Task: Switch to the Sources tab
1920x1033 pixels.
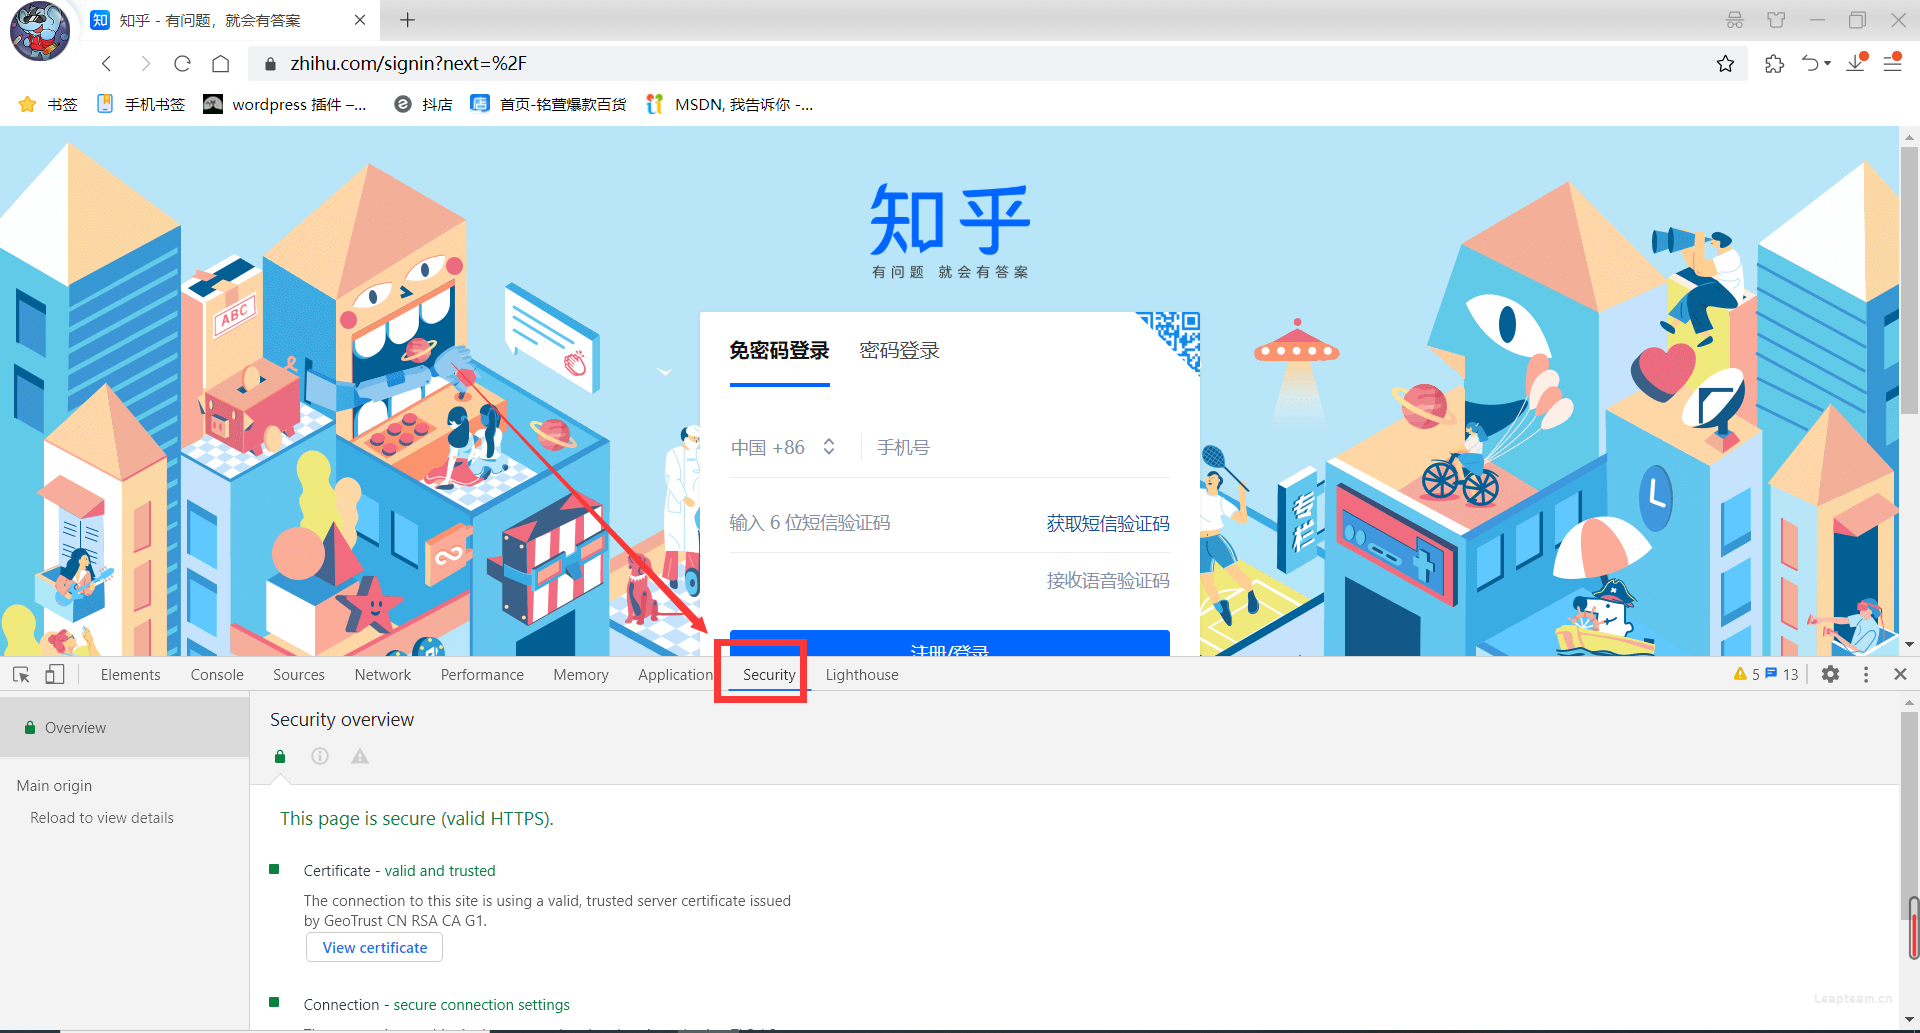Action: click(x=299, y=675)
